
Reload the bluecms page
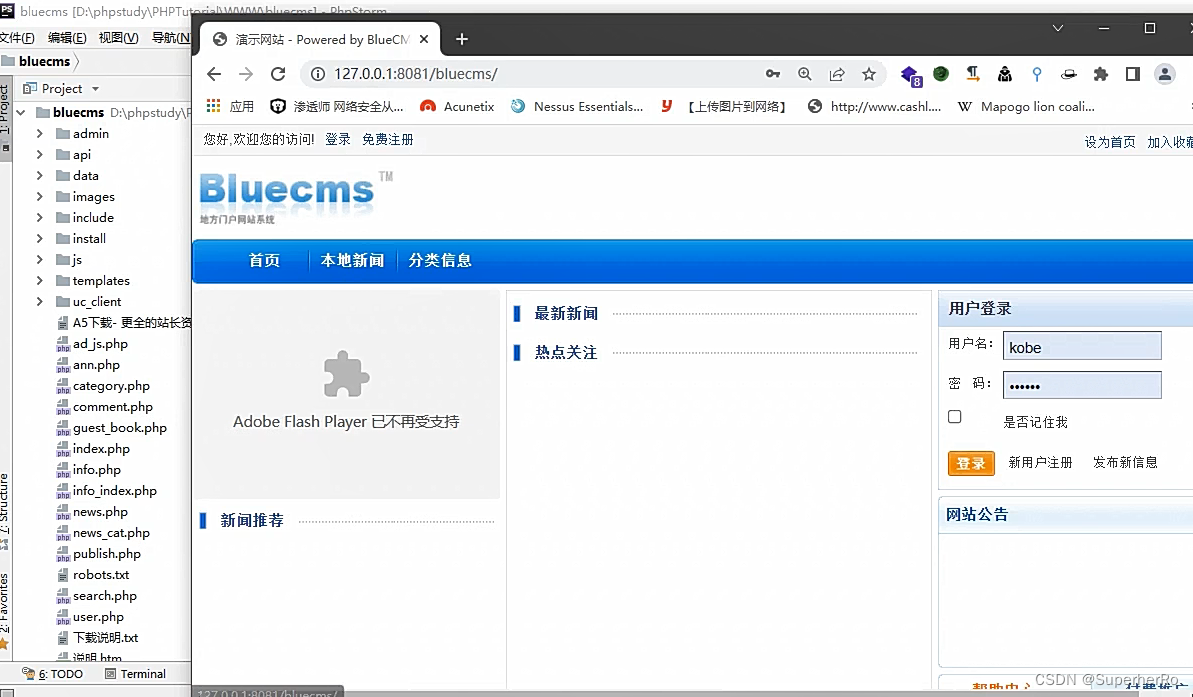[x=278, y=74]
